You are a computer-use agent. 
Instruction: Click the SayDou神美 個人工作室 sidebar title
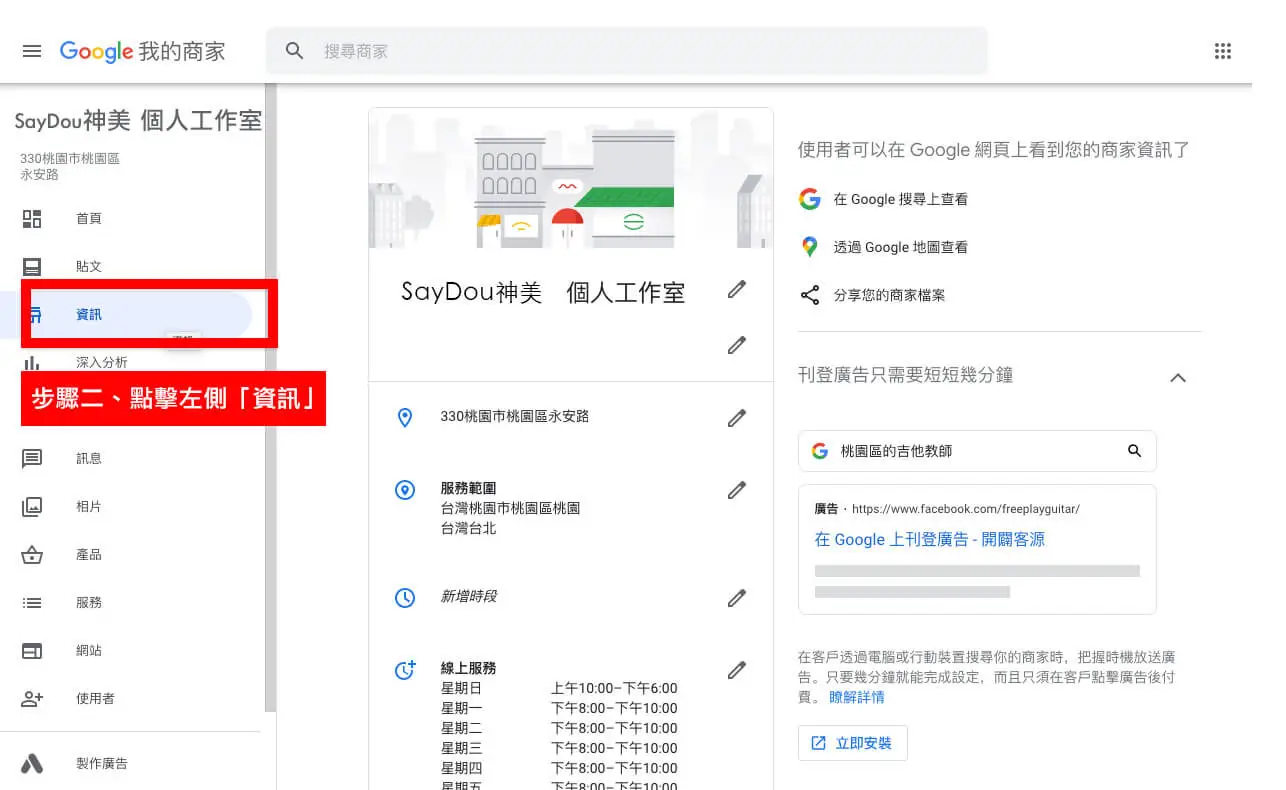[138, 121]
